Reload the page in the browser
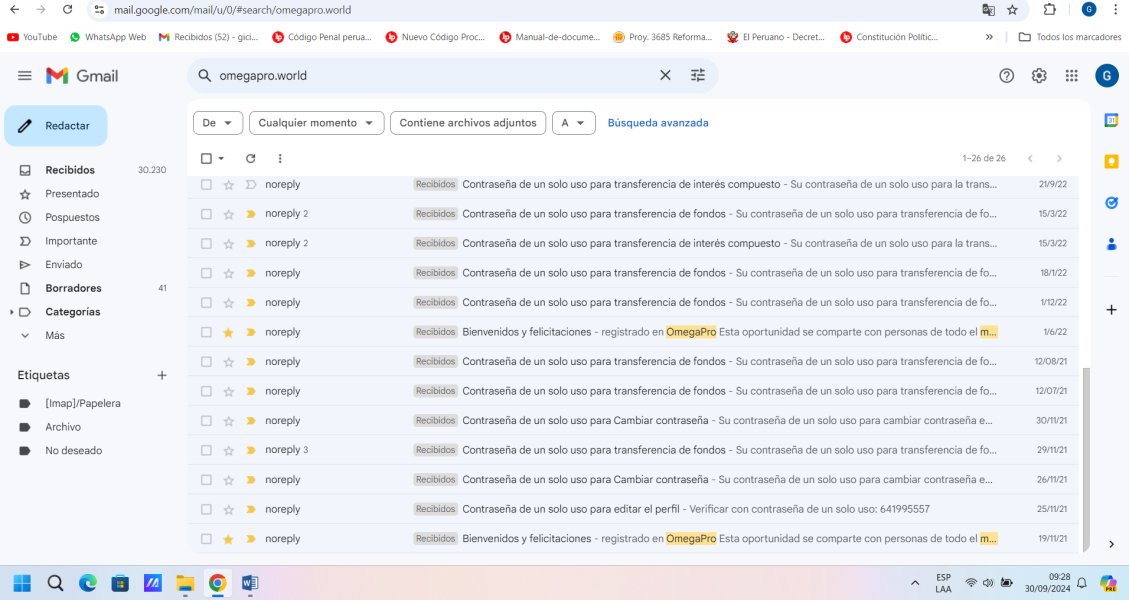This screenshot has height=600, width=1129. tap(68, 10)
